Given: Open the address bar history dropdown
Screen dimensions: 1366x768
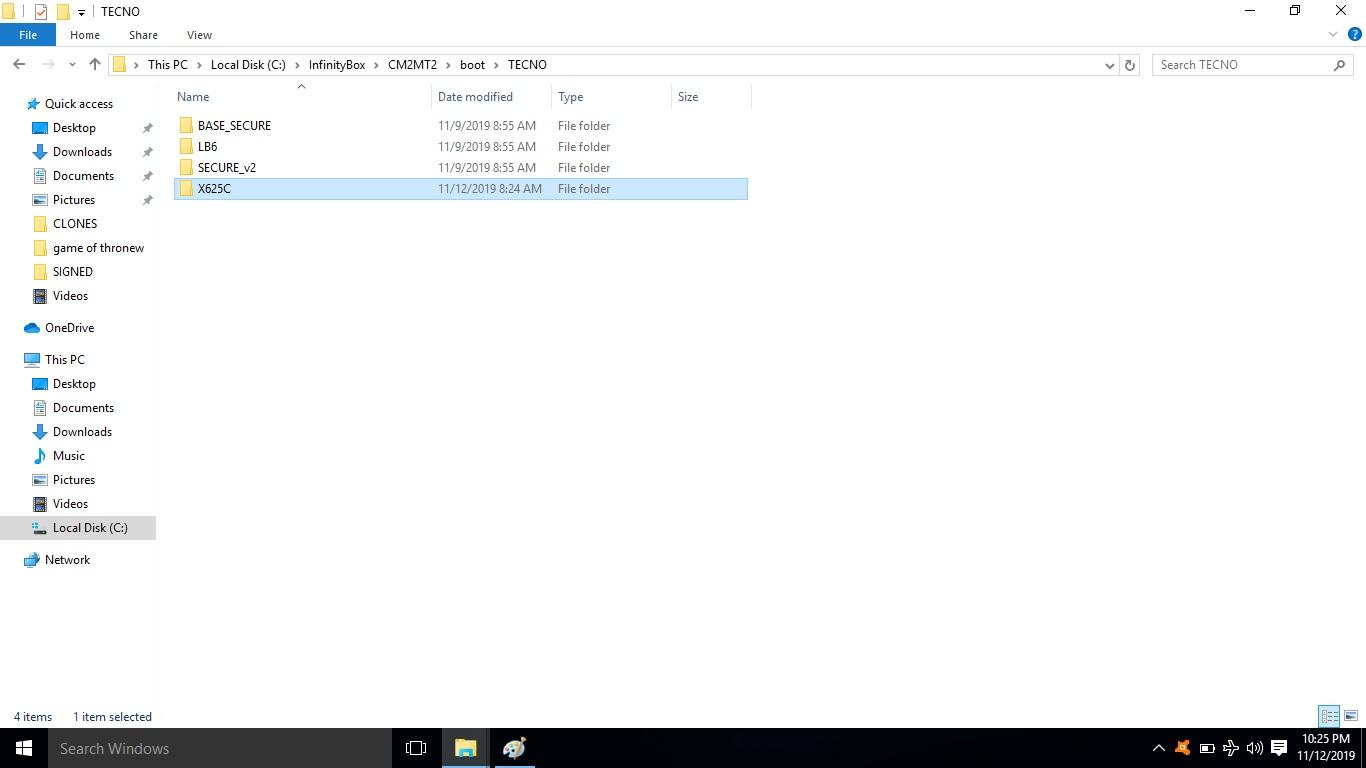Looking at the screenshot, I should click(x=1109, y=65).
